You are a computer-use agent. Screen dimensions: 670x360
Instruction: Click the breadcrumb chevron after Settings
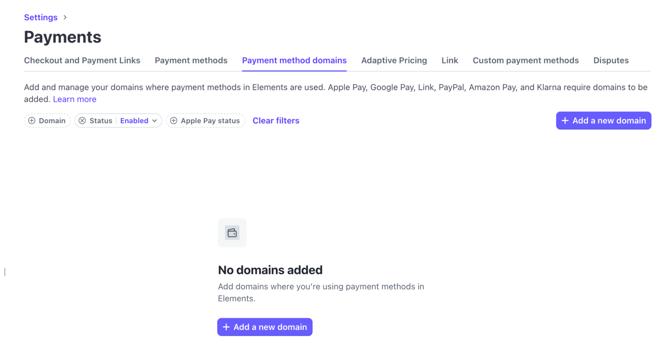coord(65,18)
